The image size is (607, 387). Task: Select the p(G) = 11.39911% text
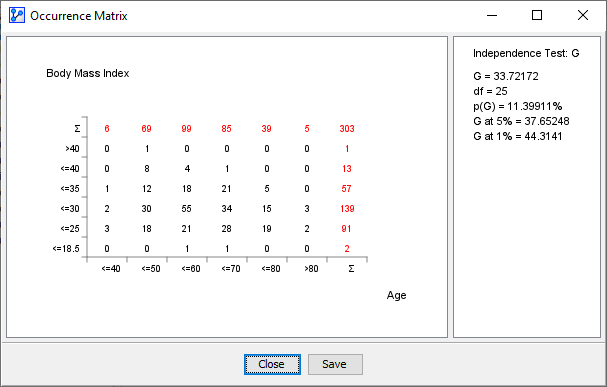(518, 106)
